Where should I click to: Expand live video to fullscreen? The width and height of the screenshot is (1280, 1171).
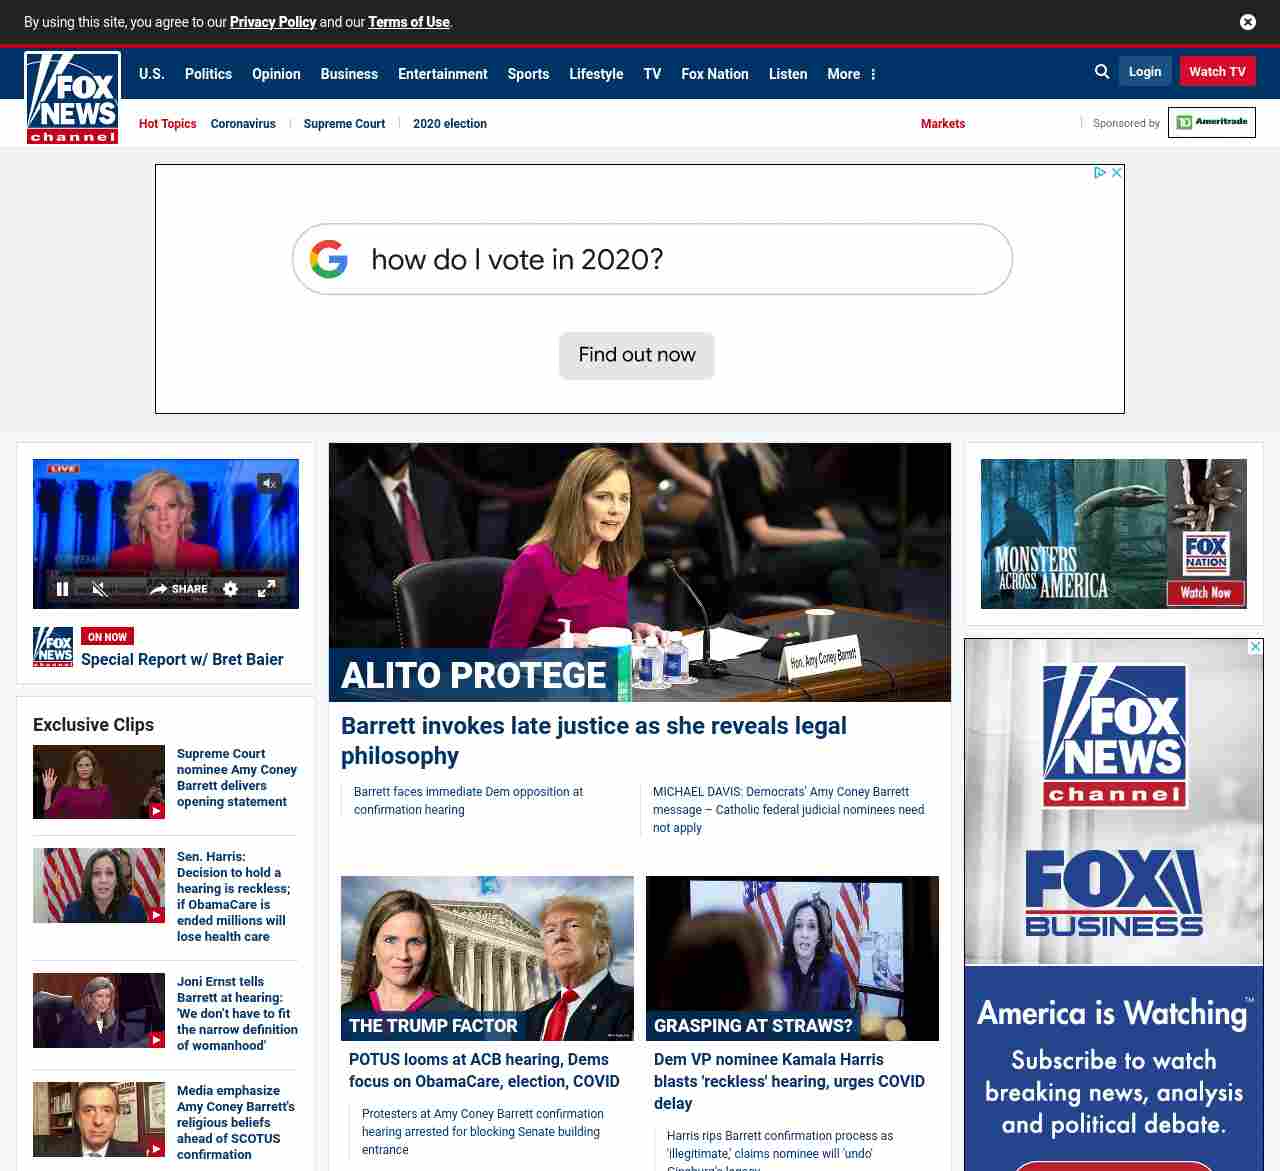(266, 589)
